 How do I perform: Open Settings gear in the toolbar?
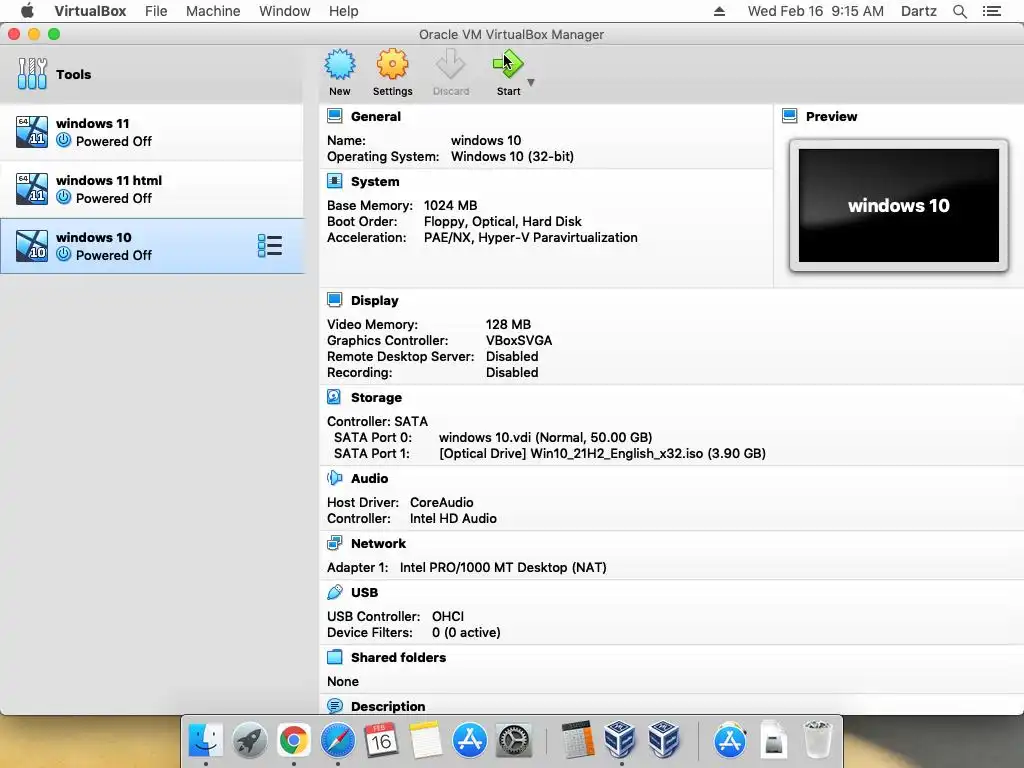coord(392,64)
